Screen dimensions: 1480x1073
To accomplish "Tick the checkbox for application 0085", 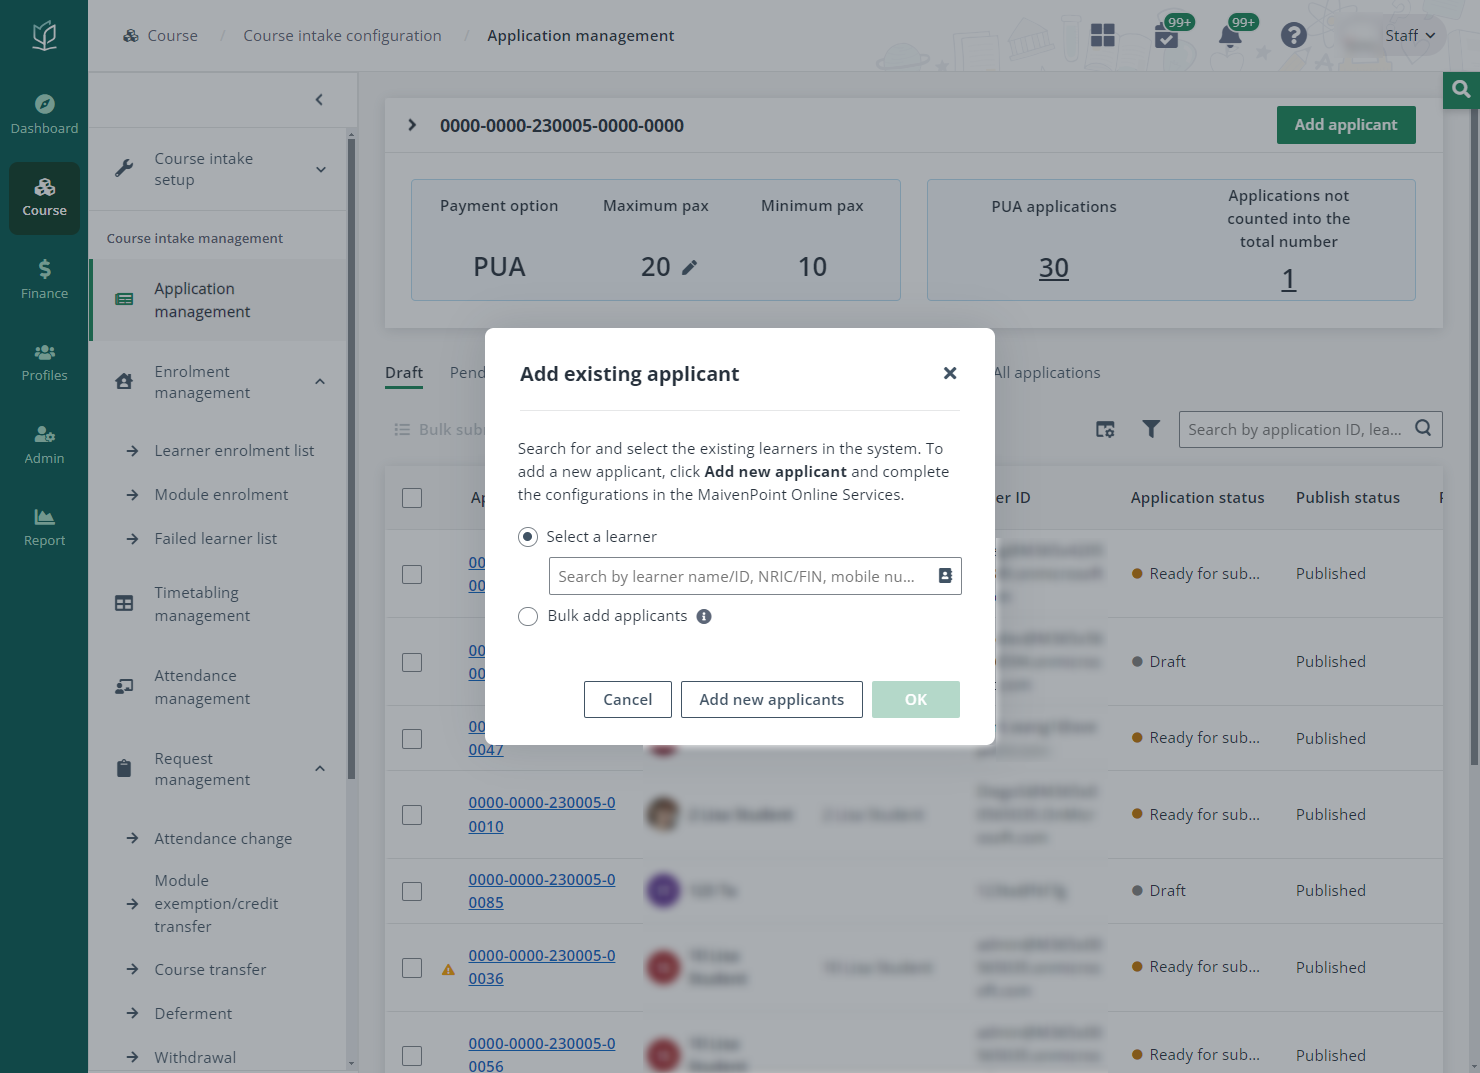I will tap(412, 891).
